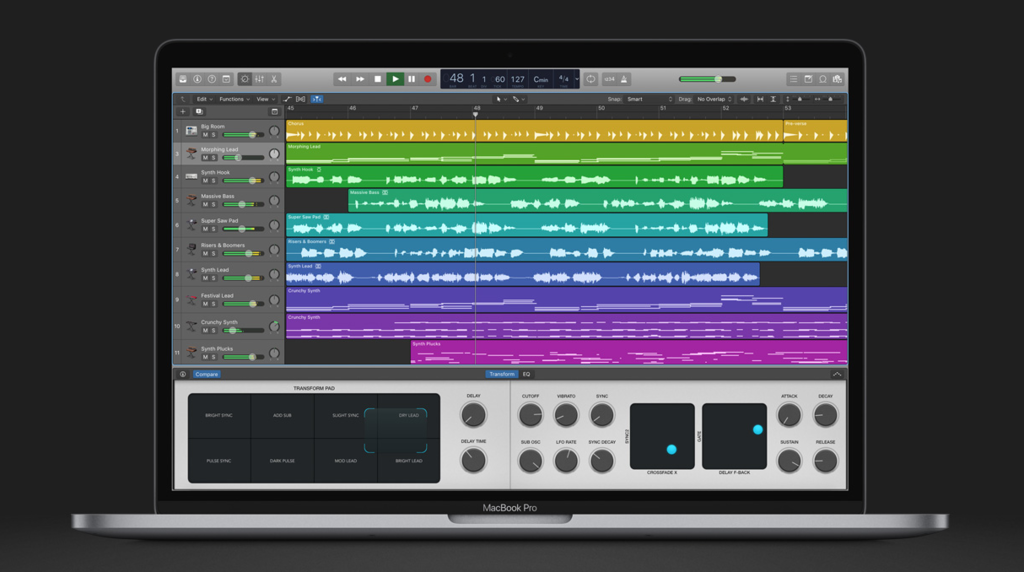This screenshot has width=1024, height=572.
Task: Click the green Play button
Action: [395, 79]
